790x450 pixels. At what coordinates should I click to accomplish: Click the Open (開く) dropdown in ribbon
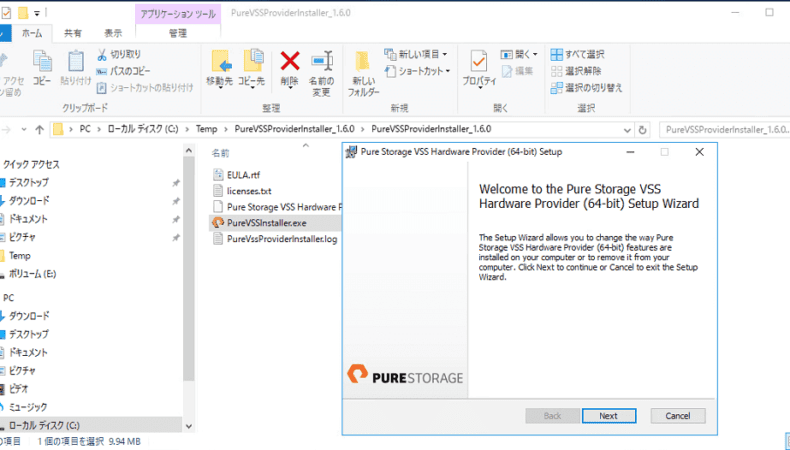pos(519,54)
